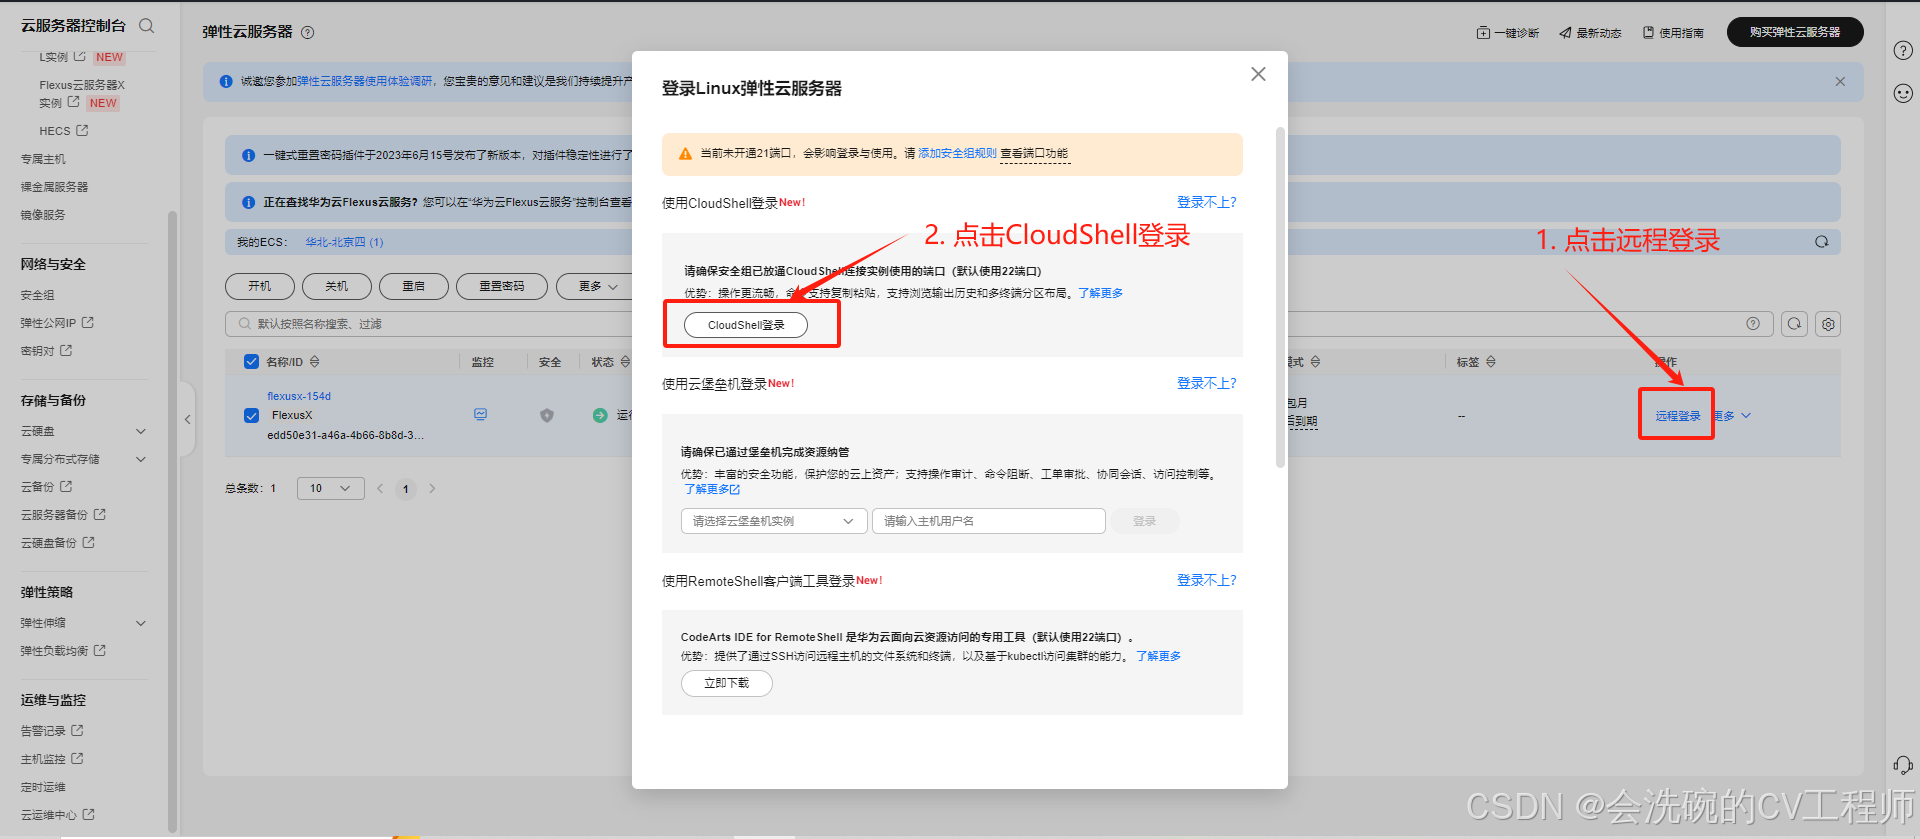This screenshot has width=1920, height=839.
Task: Uncheck the flexusx-154d row checkbox
Action: 252,415
